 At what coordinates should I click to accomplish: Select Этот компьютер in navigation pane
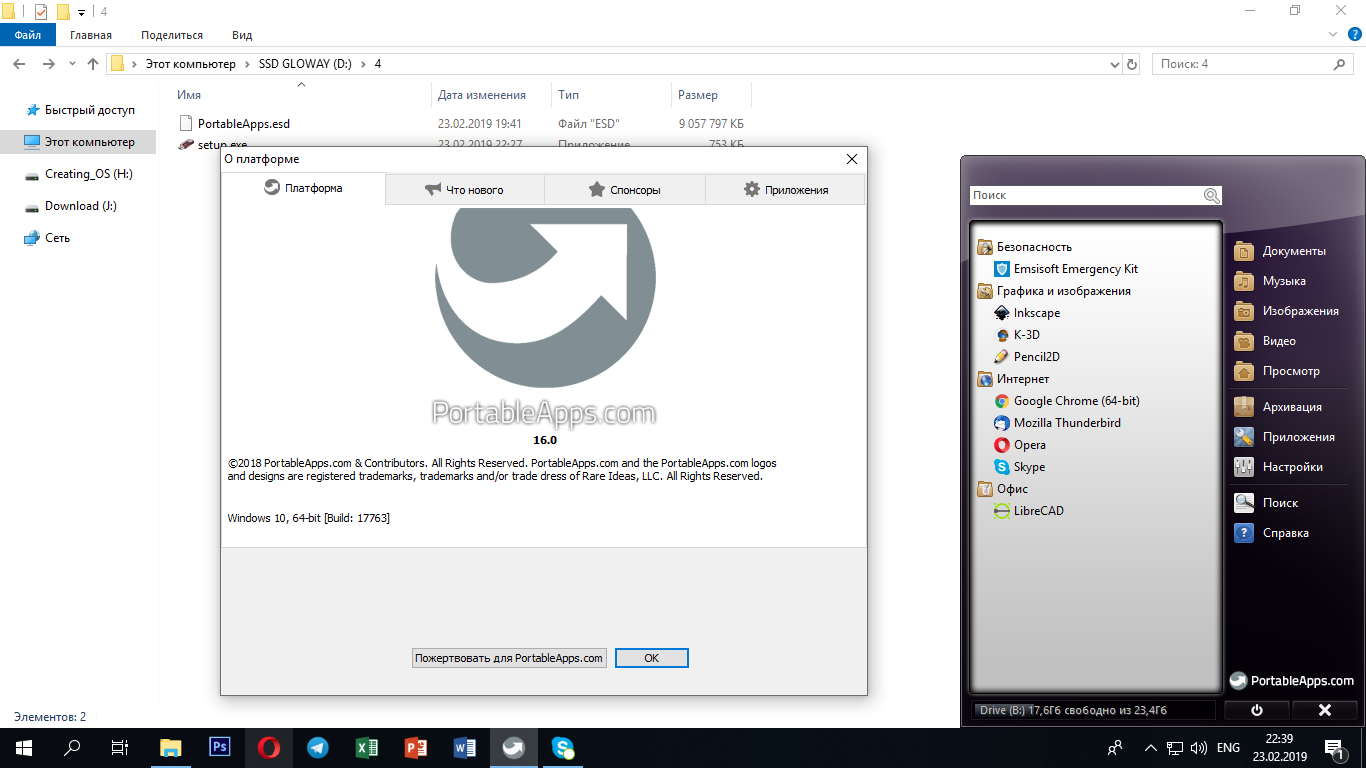[79, 142]
